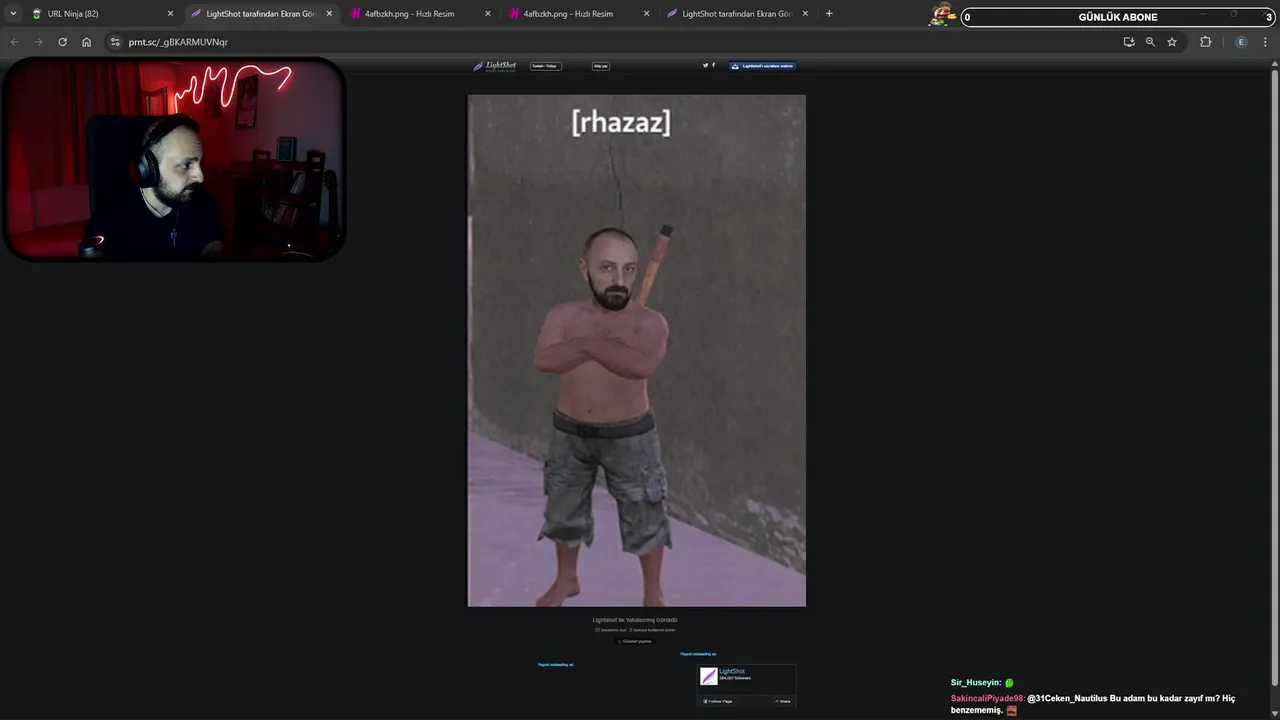Viewport: 1280px width, 720px height.
Task: Click the tweet share button below screenshot
Action: pyautogui.click(x=635, y=641)
